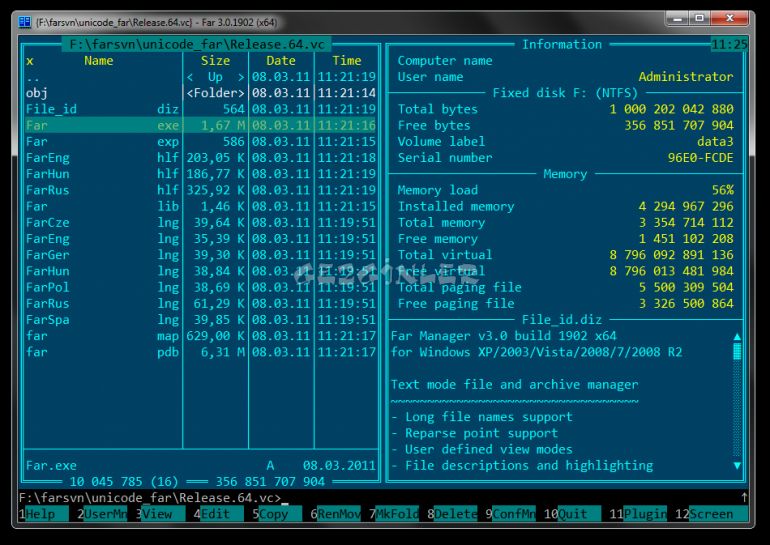The height and width of the screenshot is (545, 770).
Task: Select the obj folder in the file list
Action: pos(37,93)
